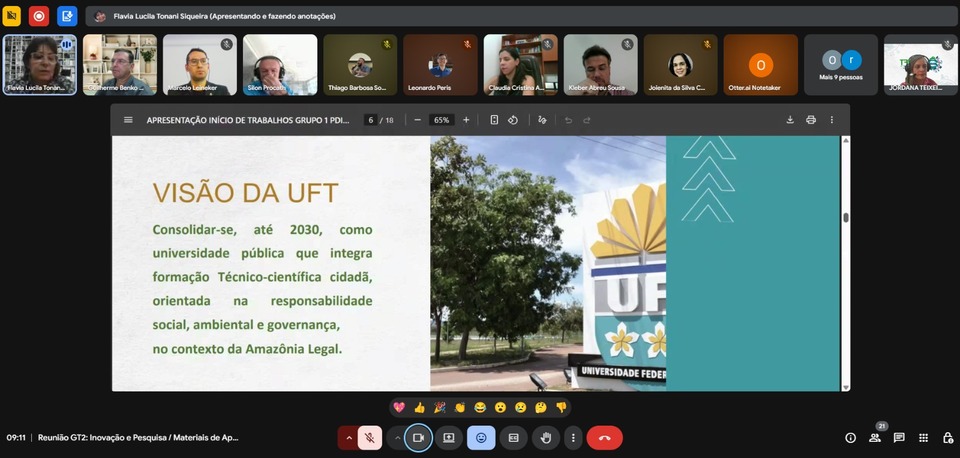Open the chat panel icon
Image resolution: width=960 pixels, height=458 pixels.
899,438
